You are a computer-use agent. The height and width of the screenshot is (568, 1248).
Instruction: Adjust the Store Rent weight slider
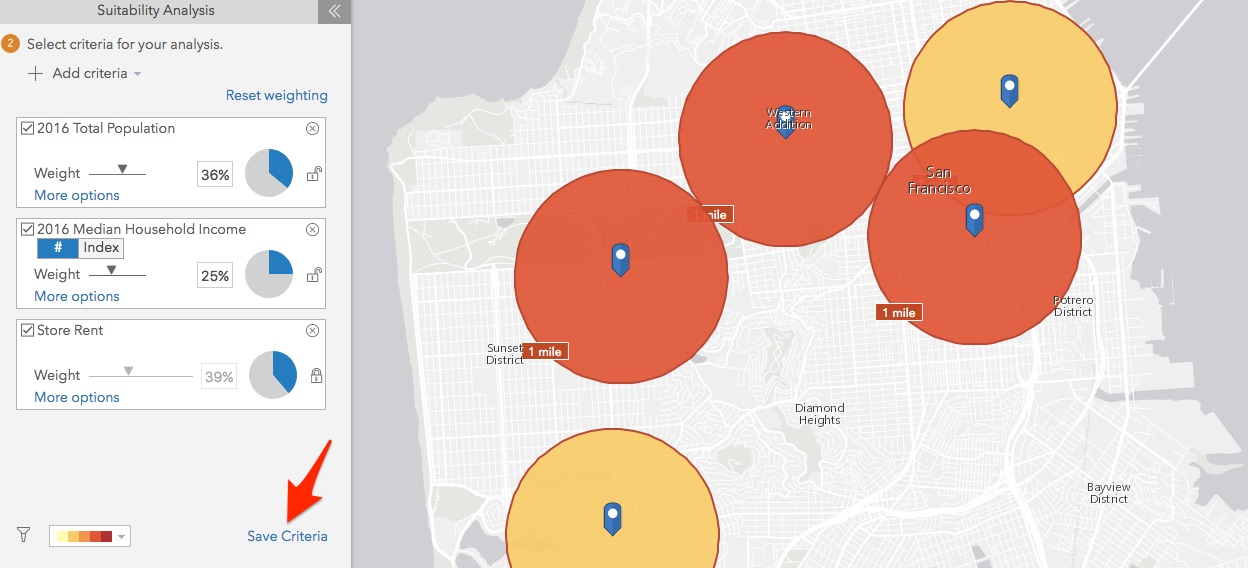pyautogui.click(x=128, y=371)
